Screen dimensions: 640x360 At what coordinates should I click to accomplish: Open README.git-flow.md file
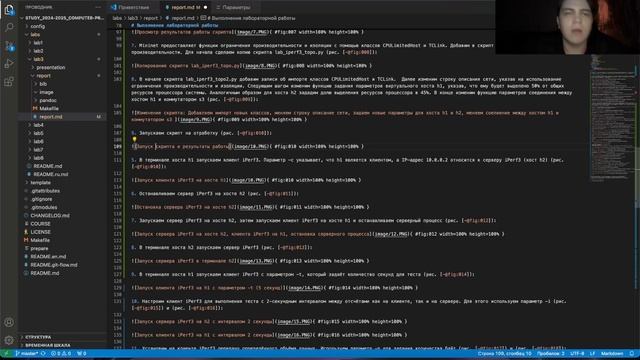click(53, 265)
